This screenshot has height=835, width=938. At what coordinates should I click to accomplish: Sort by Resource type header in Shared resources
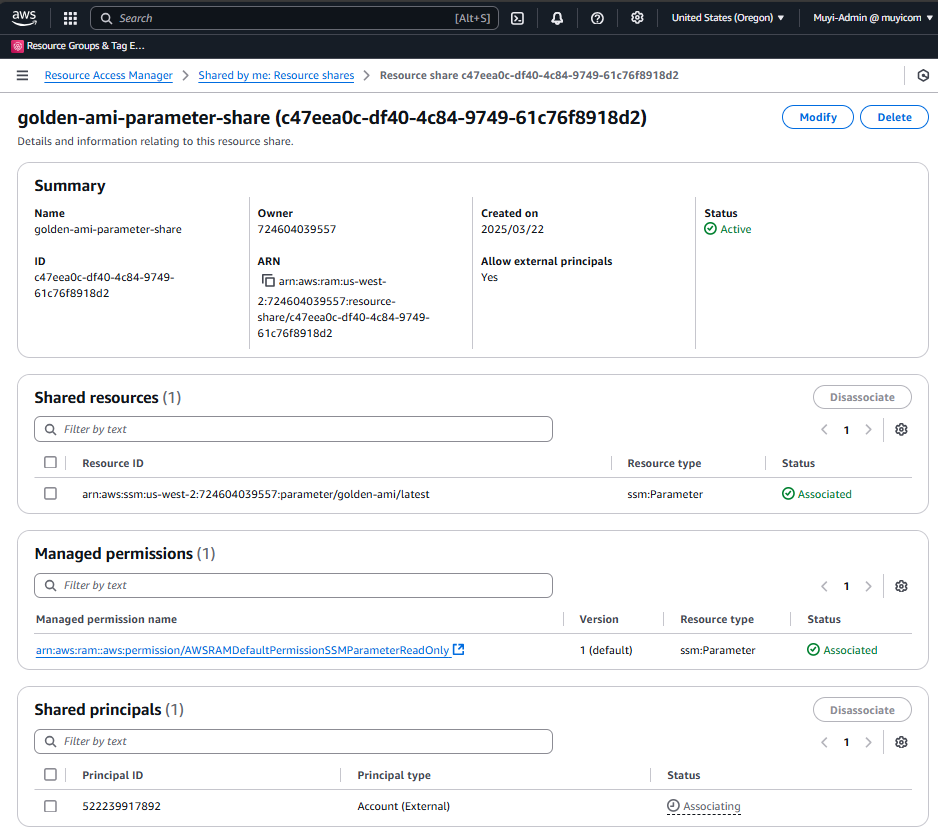tap(664, 463)
